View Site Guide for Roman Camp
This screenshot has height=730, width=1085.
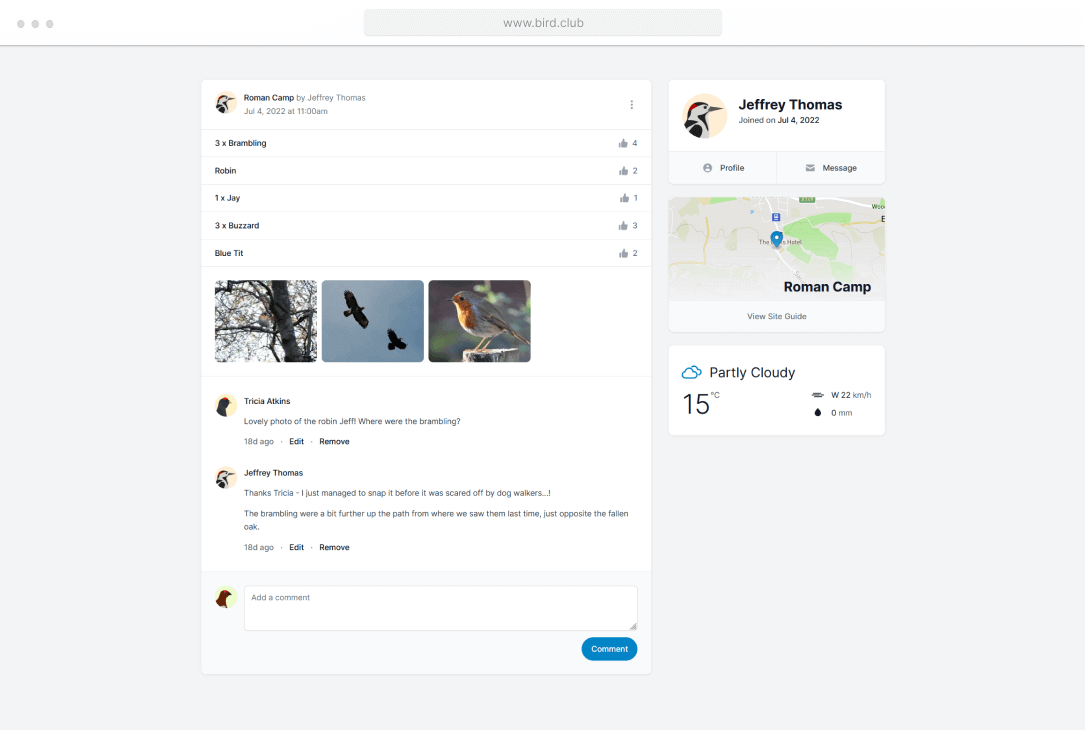coord(777,316)
